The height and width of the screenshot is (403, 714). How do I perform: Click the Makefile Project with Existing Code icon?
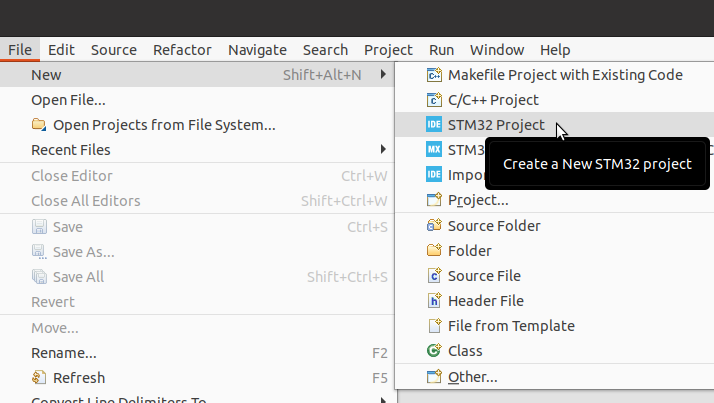(x=434, y=75)
